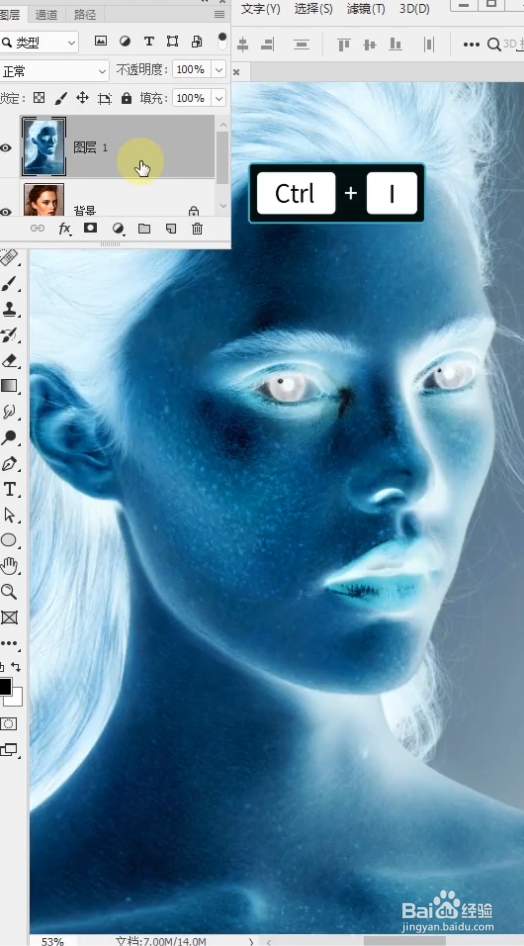Open the 选择(S) menu
Image resolution: width=524 pixels, height=946 pixels.
314,8
